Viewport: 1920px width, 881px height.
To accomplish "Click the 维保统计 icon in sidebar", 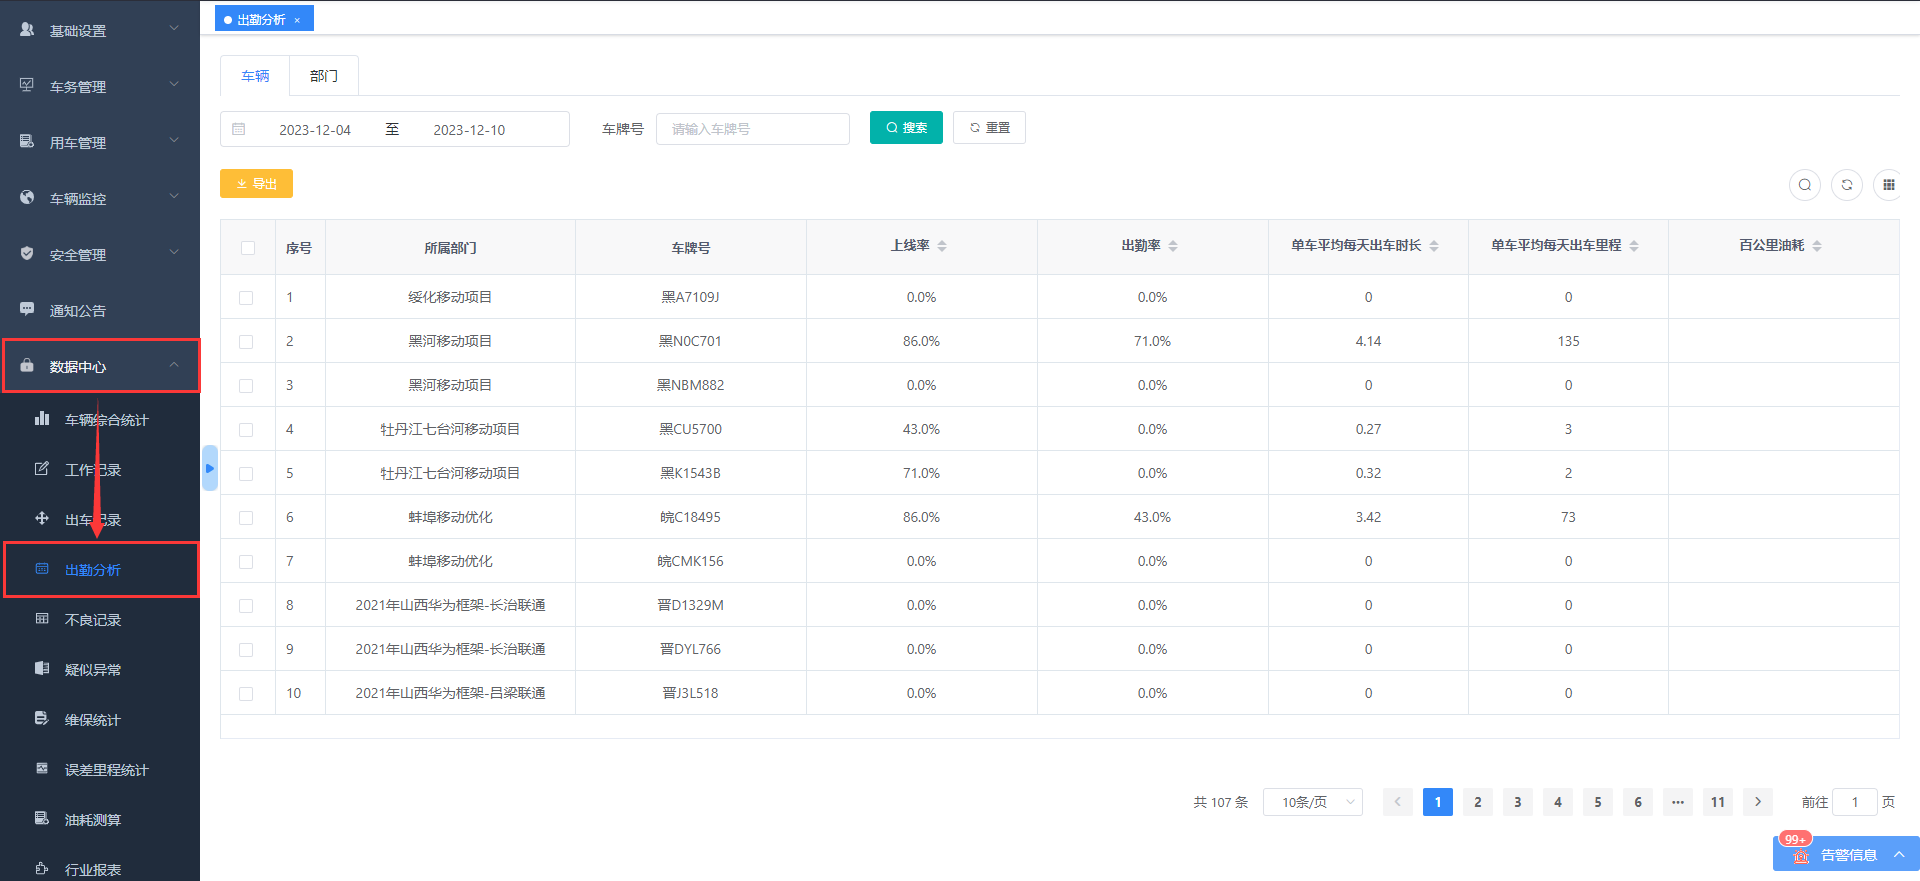I will 42,719.
